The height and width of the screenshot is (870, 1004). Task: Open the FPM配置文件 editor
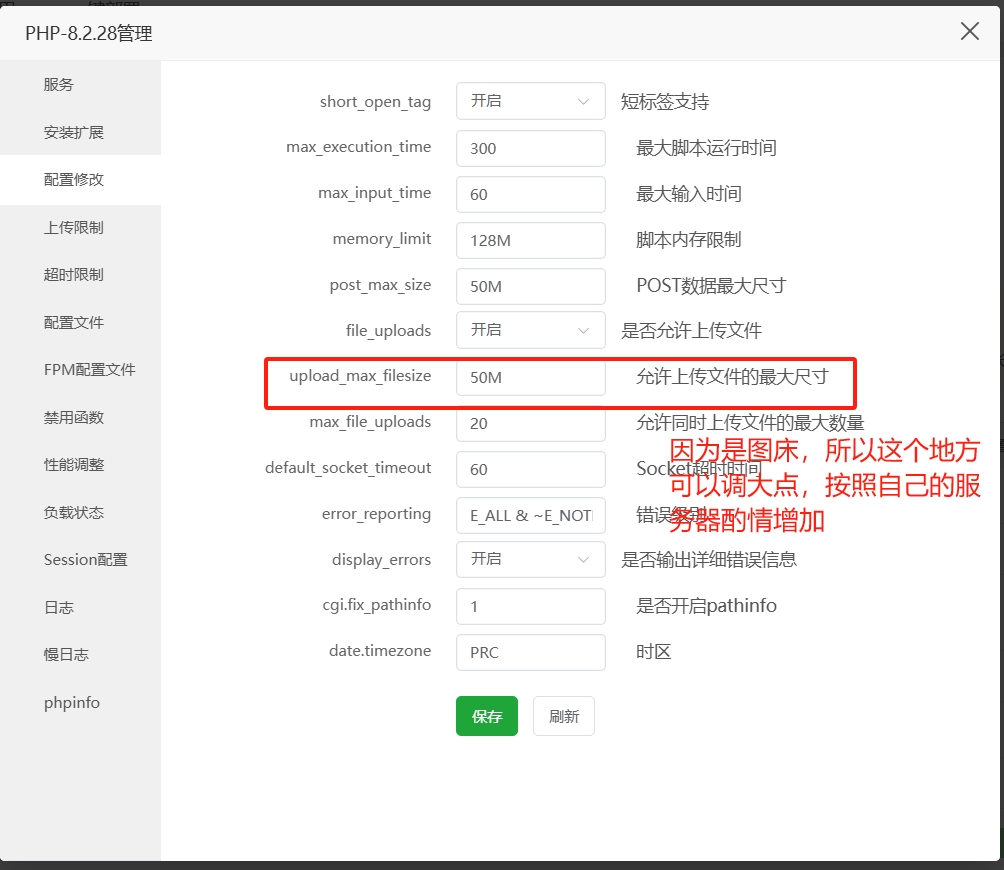pyautogui.click(x=87, y=369)
